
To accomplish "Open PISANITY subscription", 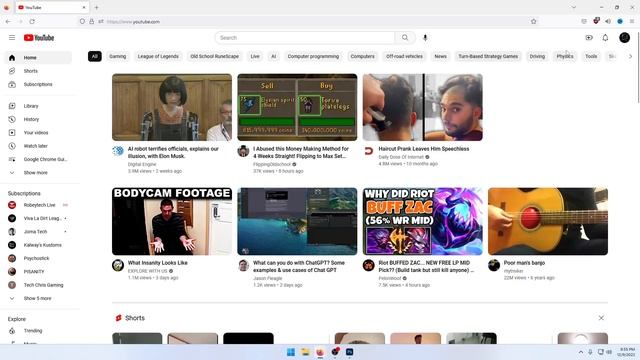I will [x=38, y=271].
